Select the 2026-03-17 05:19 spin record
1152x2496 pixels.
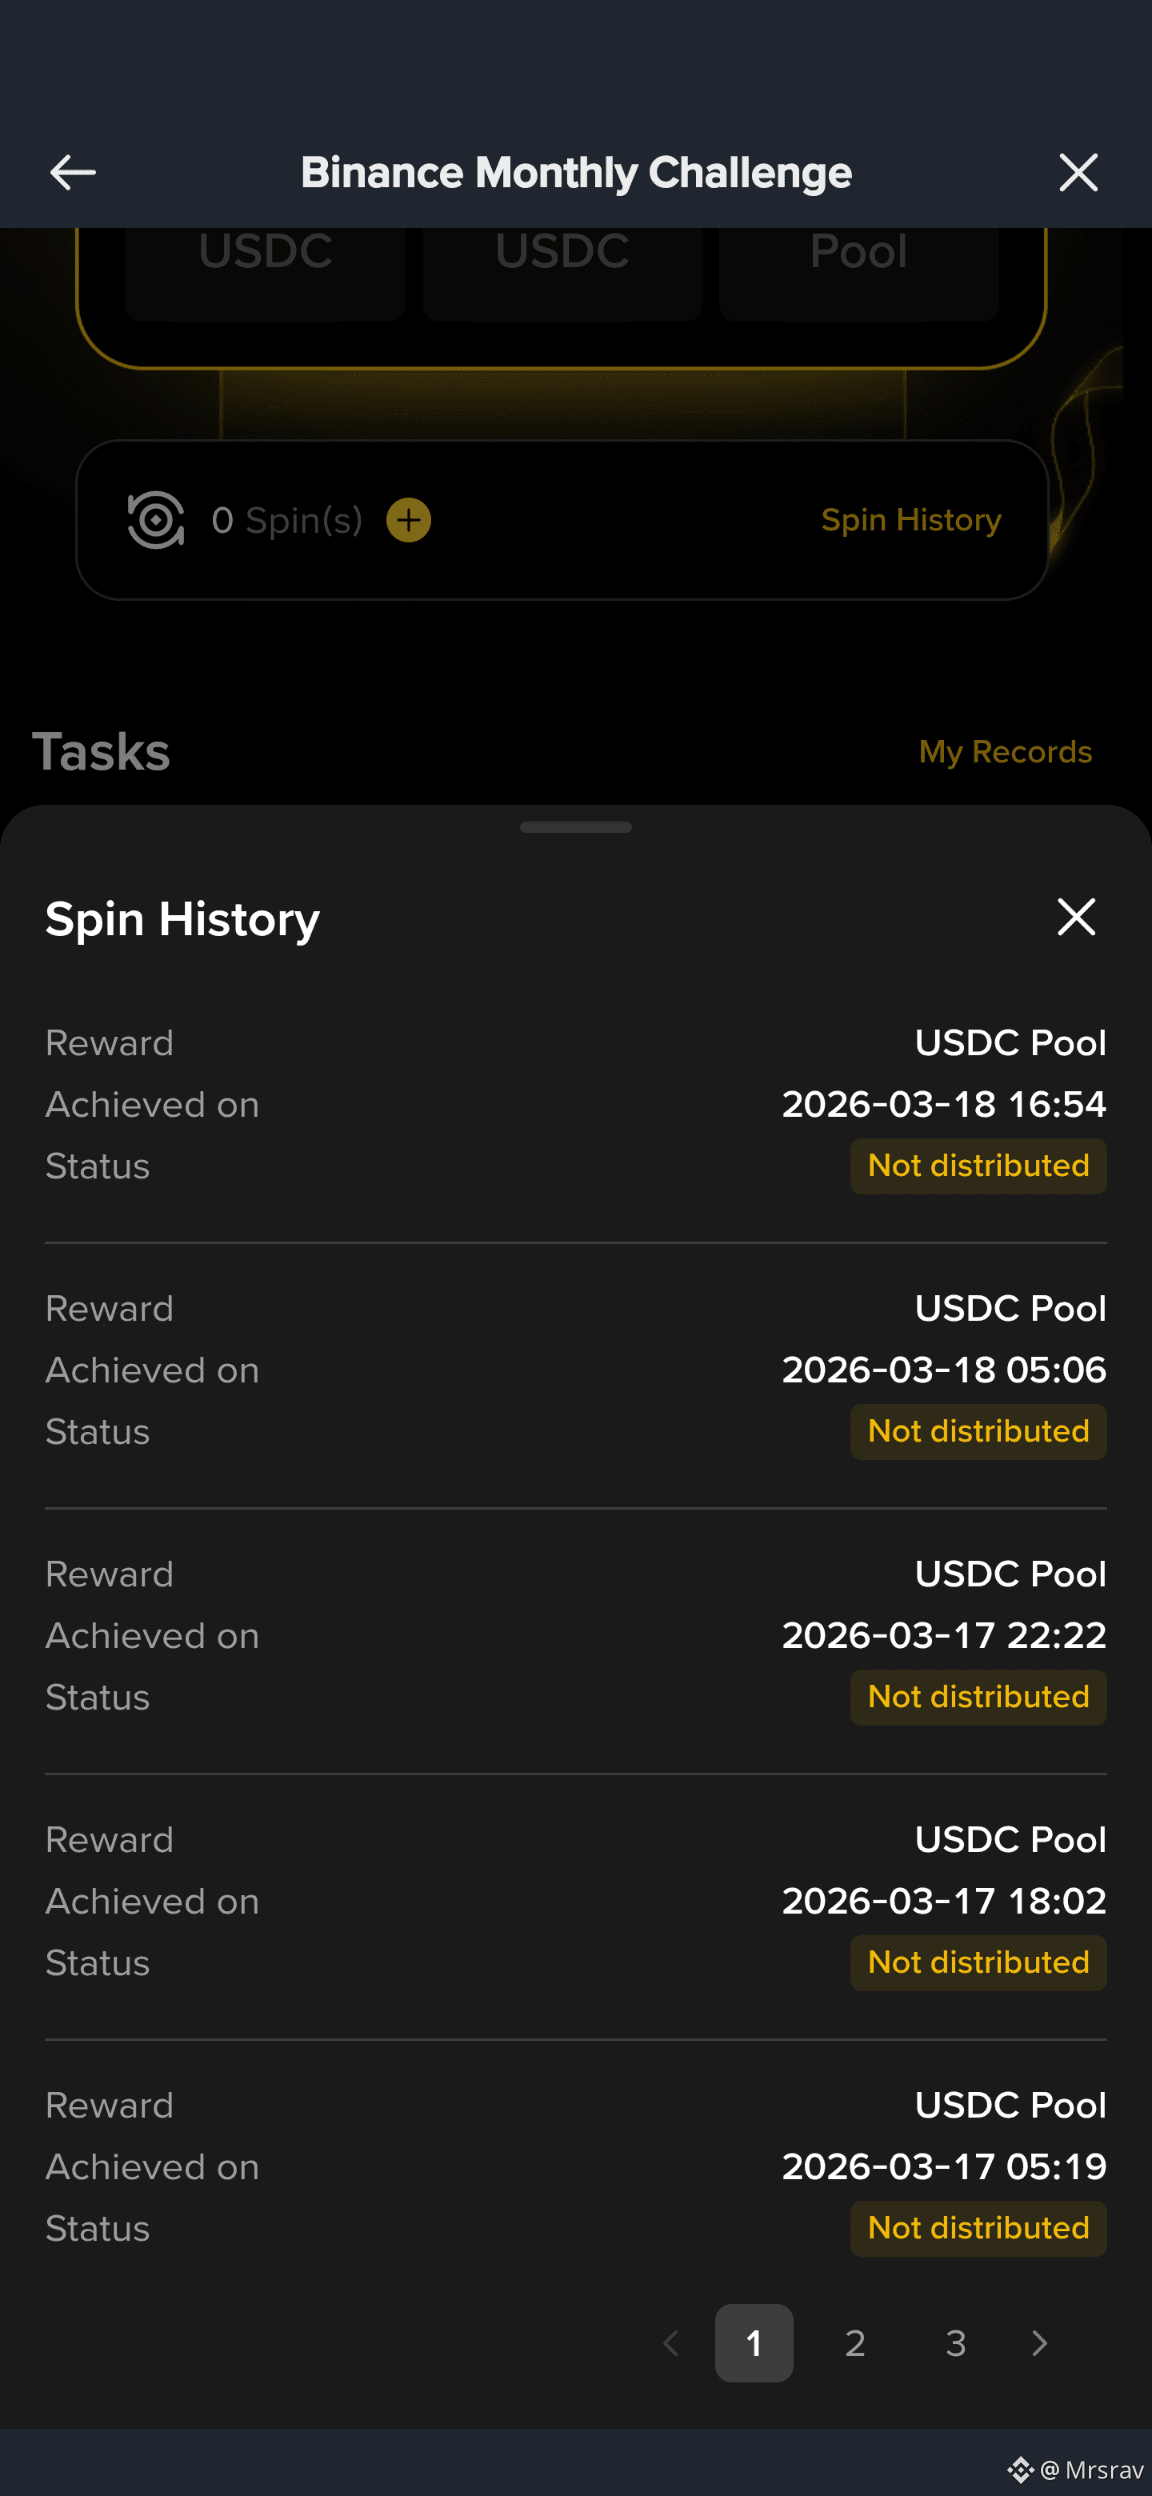coord(576,2167)
